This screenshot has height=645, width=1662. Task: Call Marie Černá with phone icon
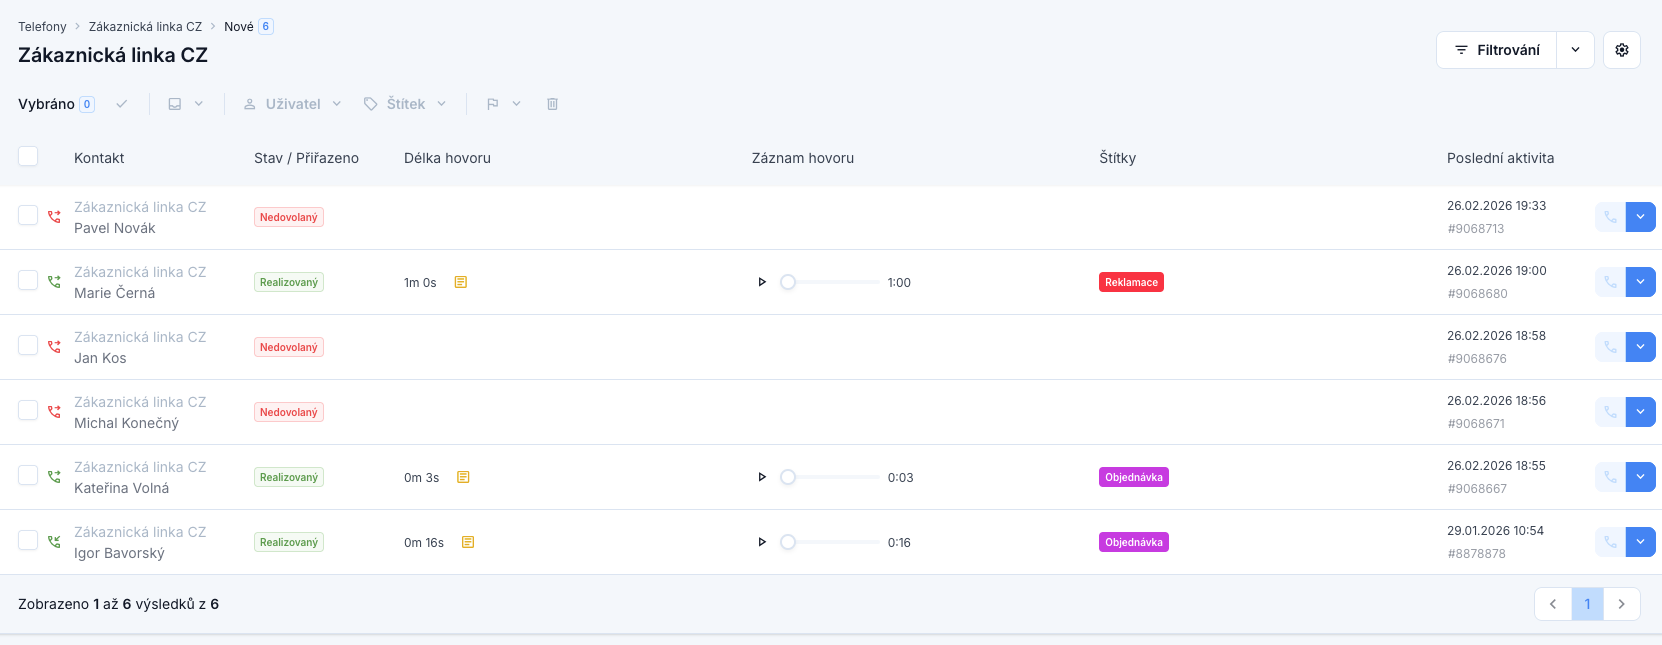[1610, 282]
